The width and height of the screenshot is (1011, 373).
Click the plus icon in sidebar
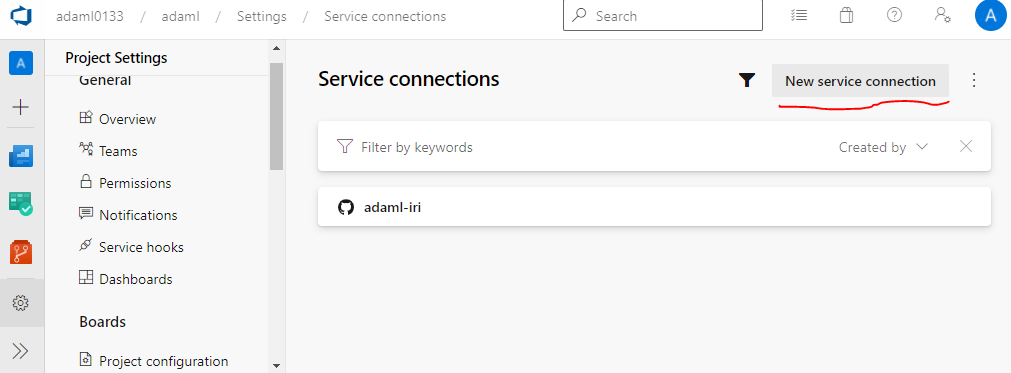(x=21, y=107)
